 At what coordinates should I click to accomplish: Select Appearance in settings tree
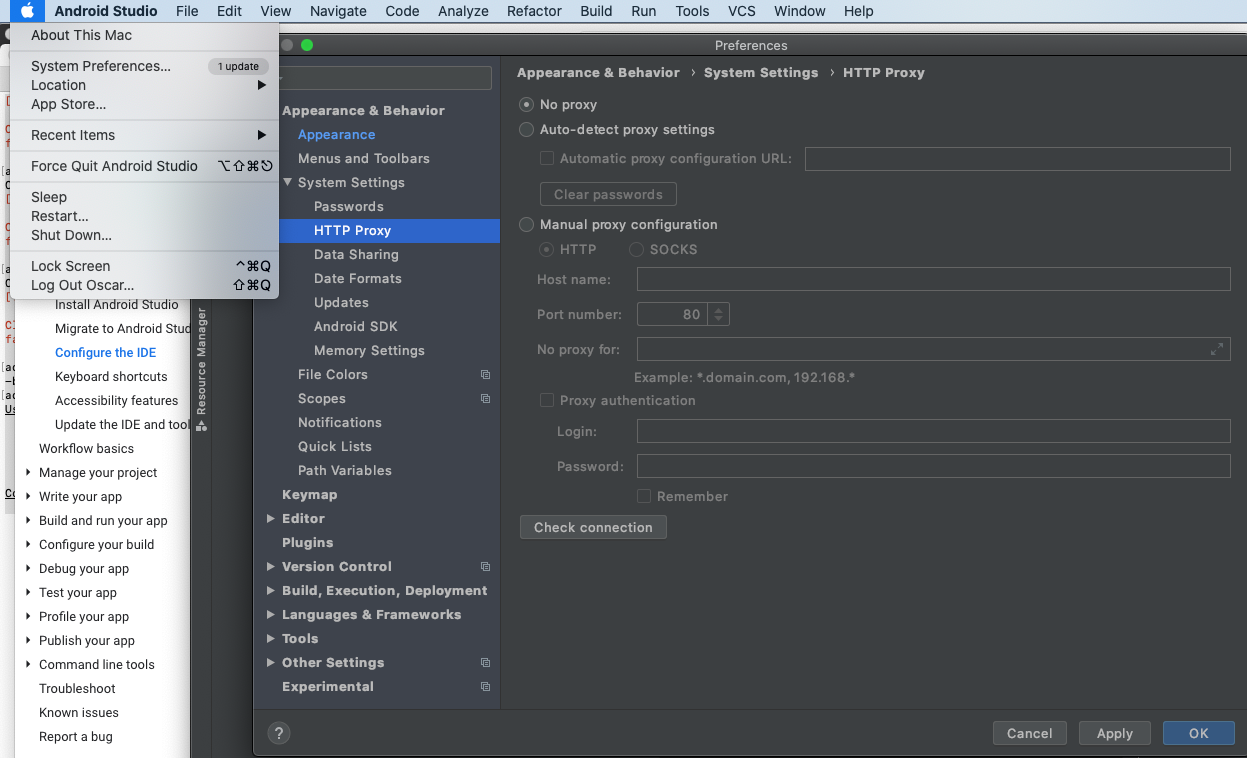(x=337, y=135)
